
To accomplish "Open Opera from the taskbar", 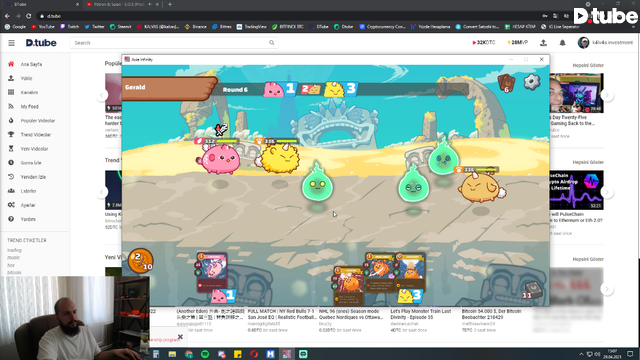I will click(x=254, y=354).
